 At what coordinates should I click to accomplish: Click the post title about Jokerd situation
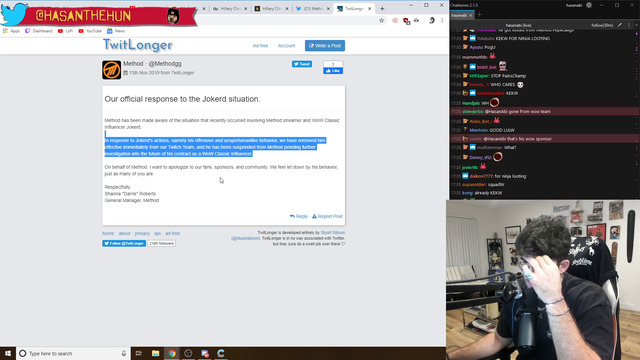182,99
